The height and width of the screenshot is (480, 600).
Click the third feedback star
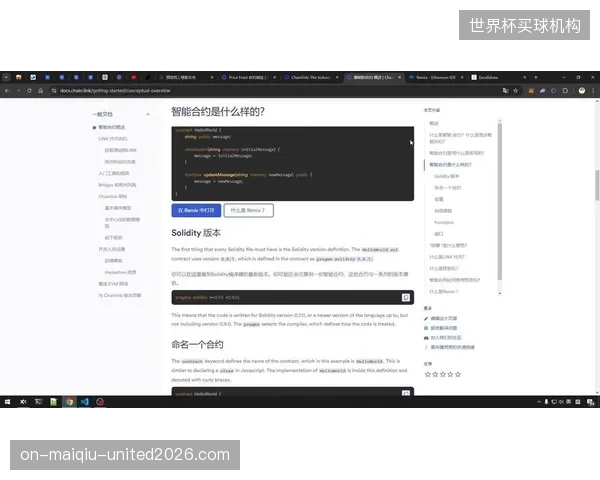pyautogui.click(x=443, y=374)
